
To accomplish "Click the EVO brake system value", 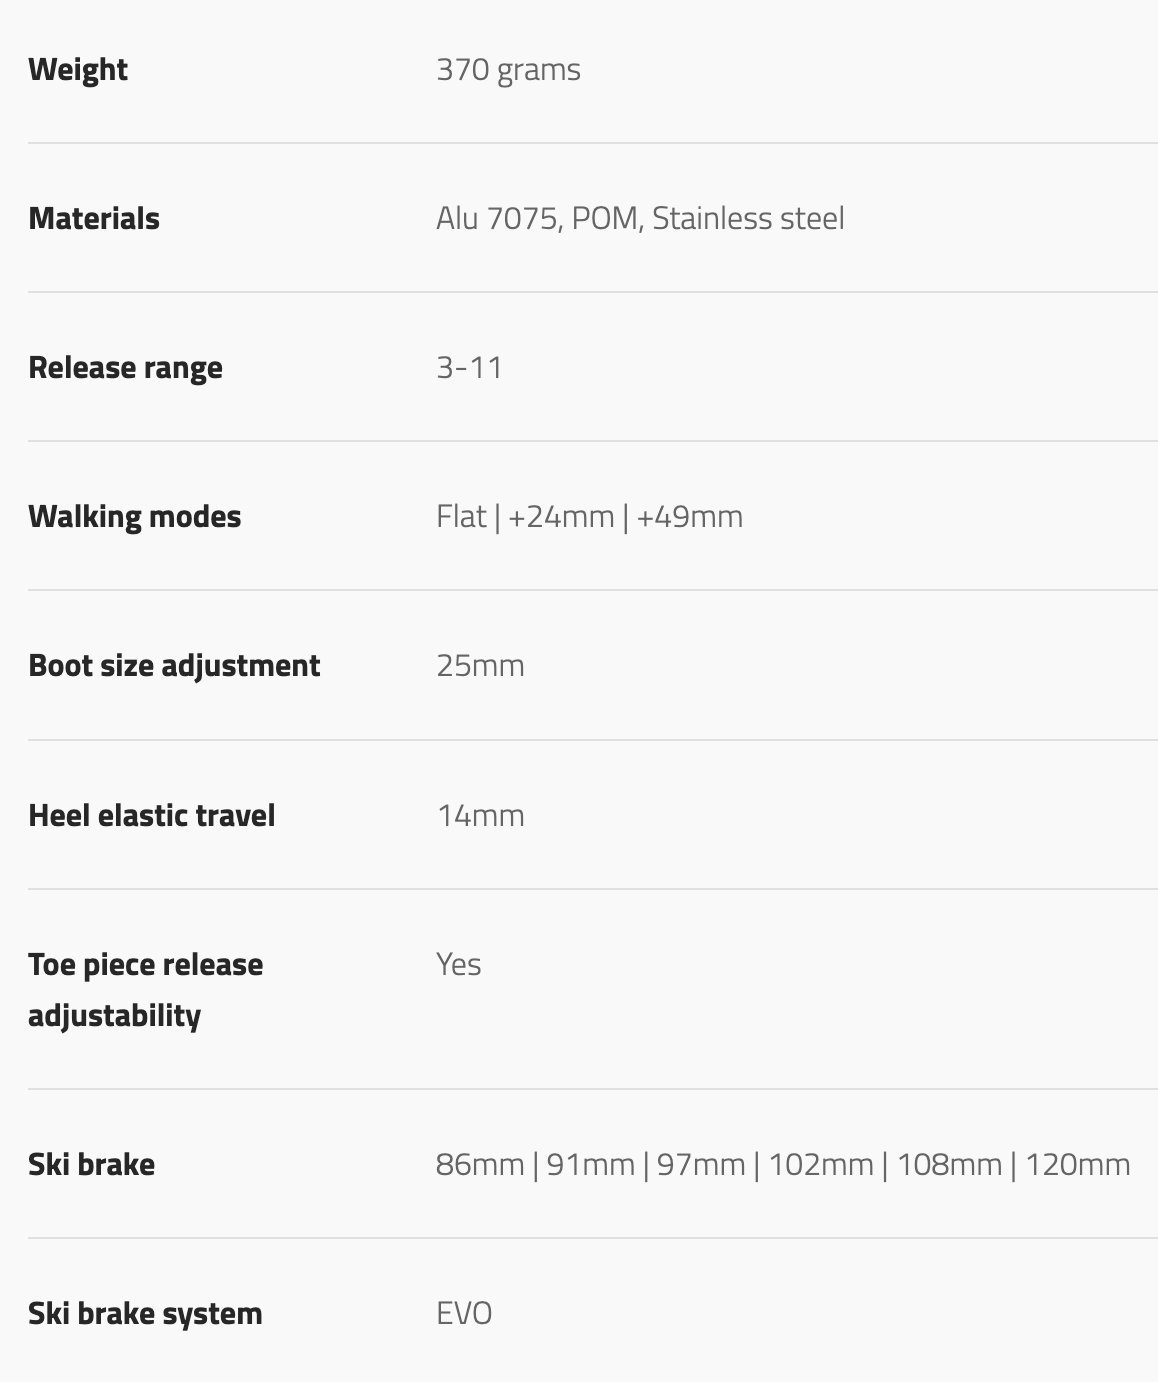I will click(464, 1314).
